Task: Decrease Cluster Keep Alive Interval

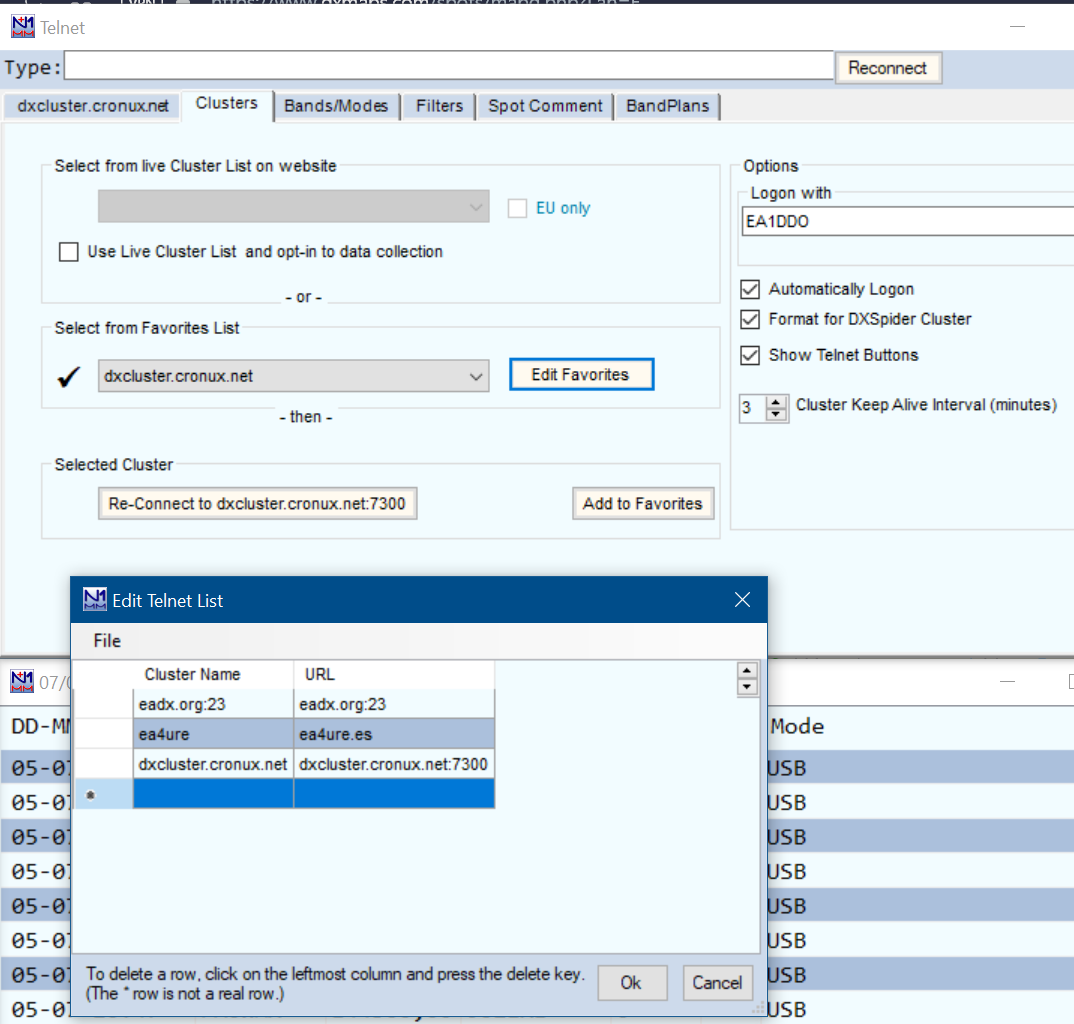Action: tap(776, 414)
